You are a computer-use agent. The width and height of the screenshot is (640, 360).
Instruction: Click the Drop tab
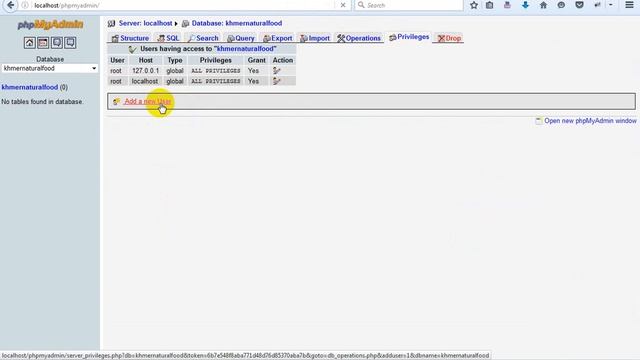pyautogui.click(x=449, y=38)
